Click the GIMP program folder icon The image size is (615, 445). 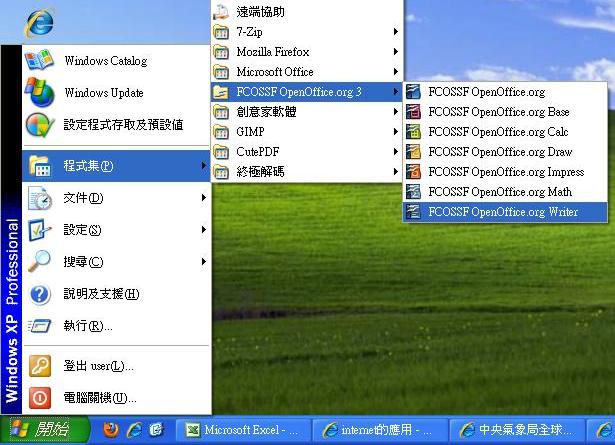click(221, 132)
